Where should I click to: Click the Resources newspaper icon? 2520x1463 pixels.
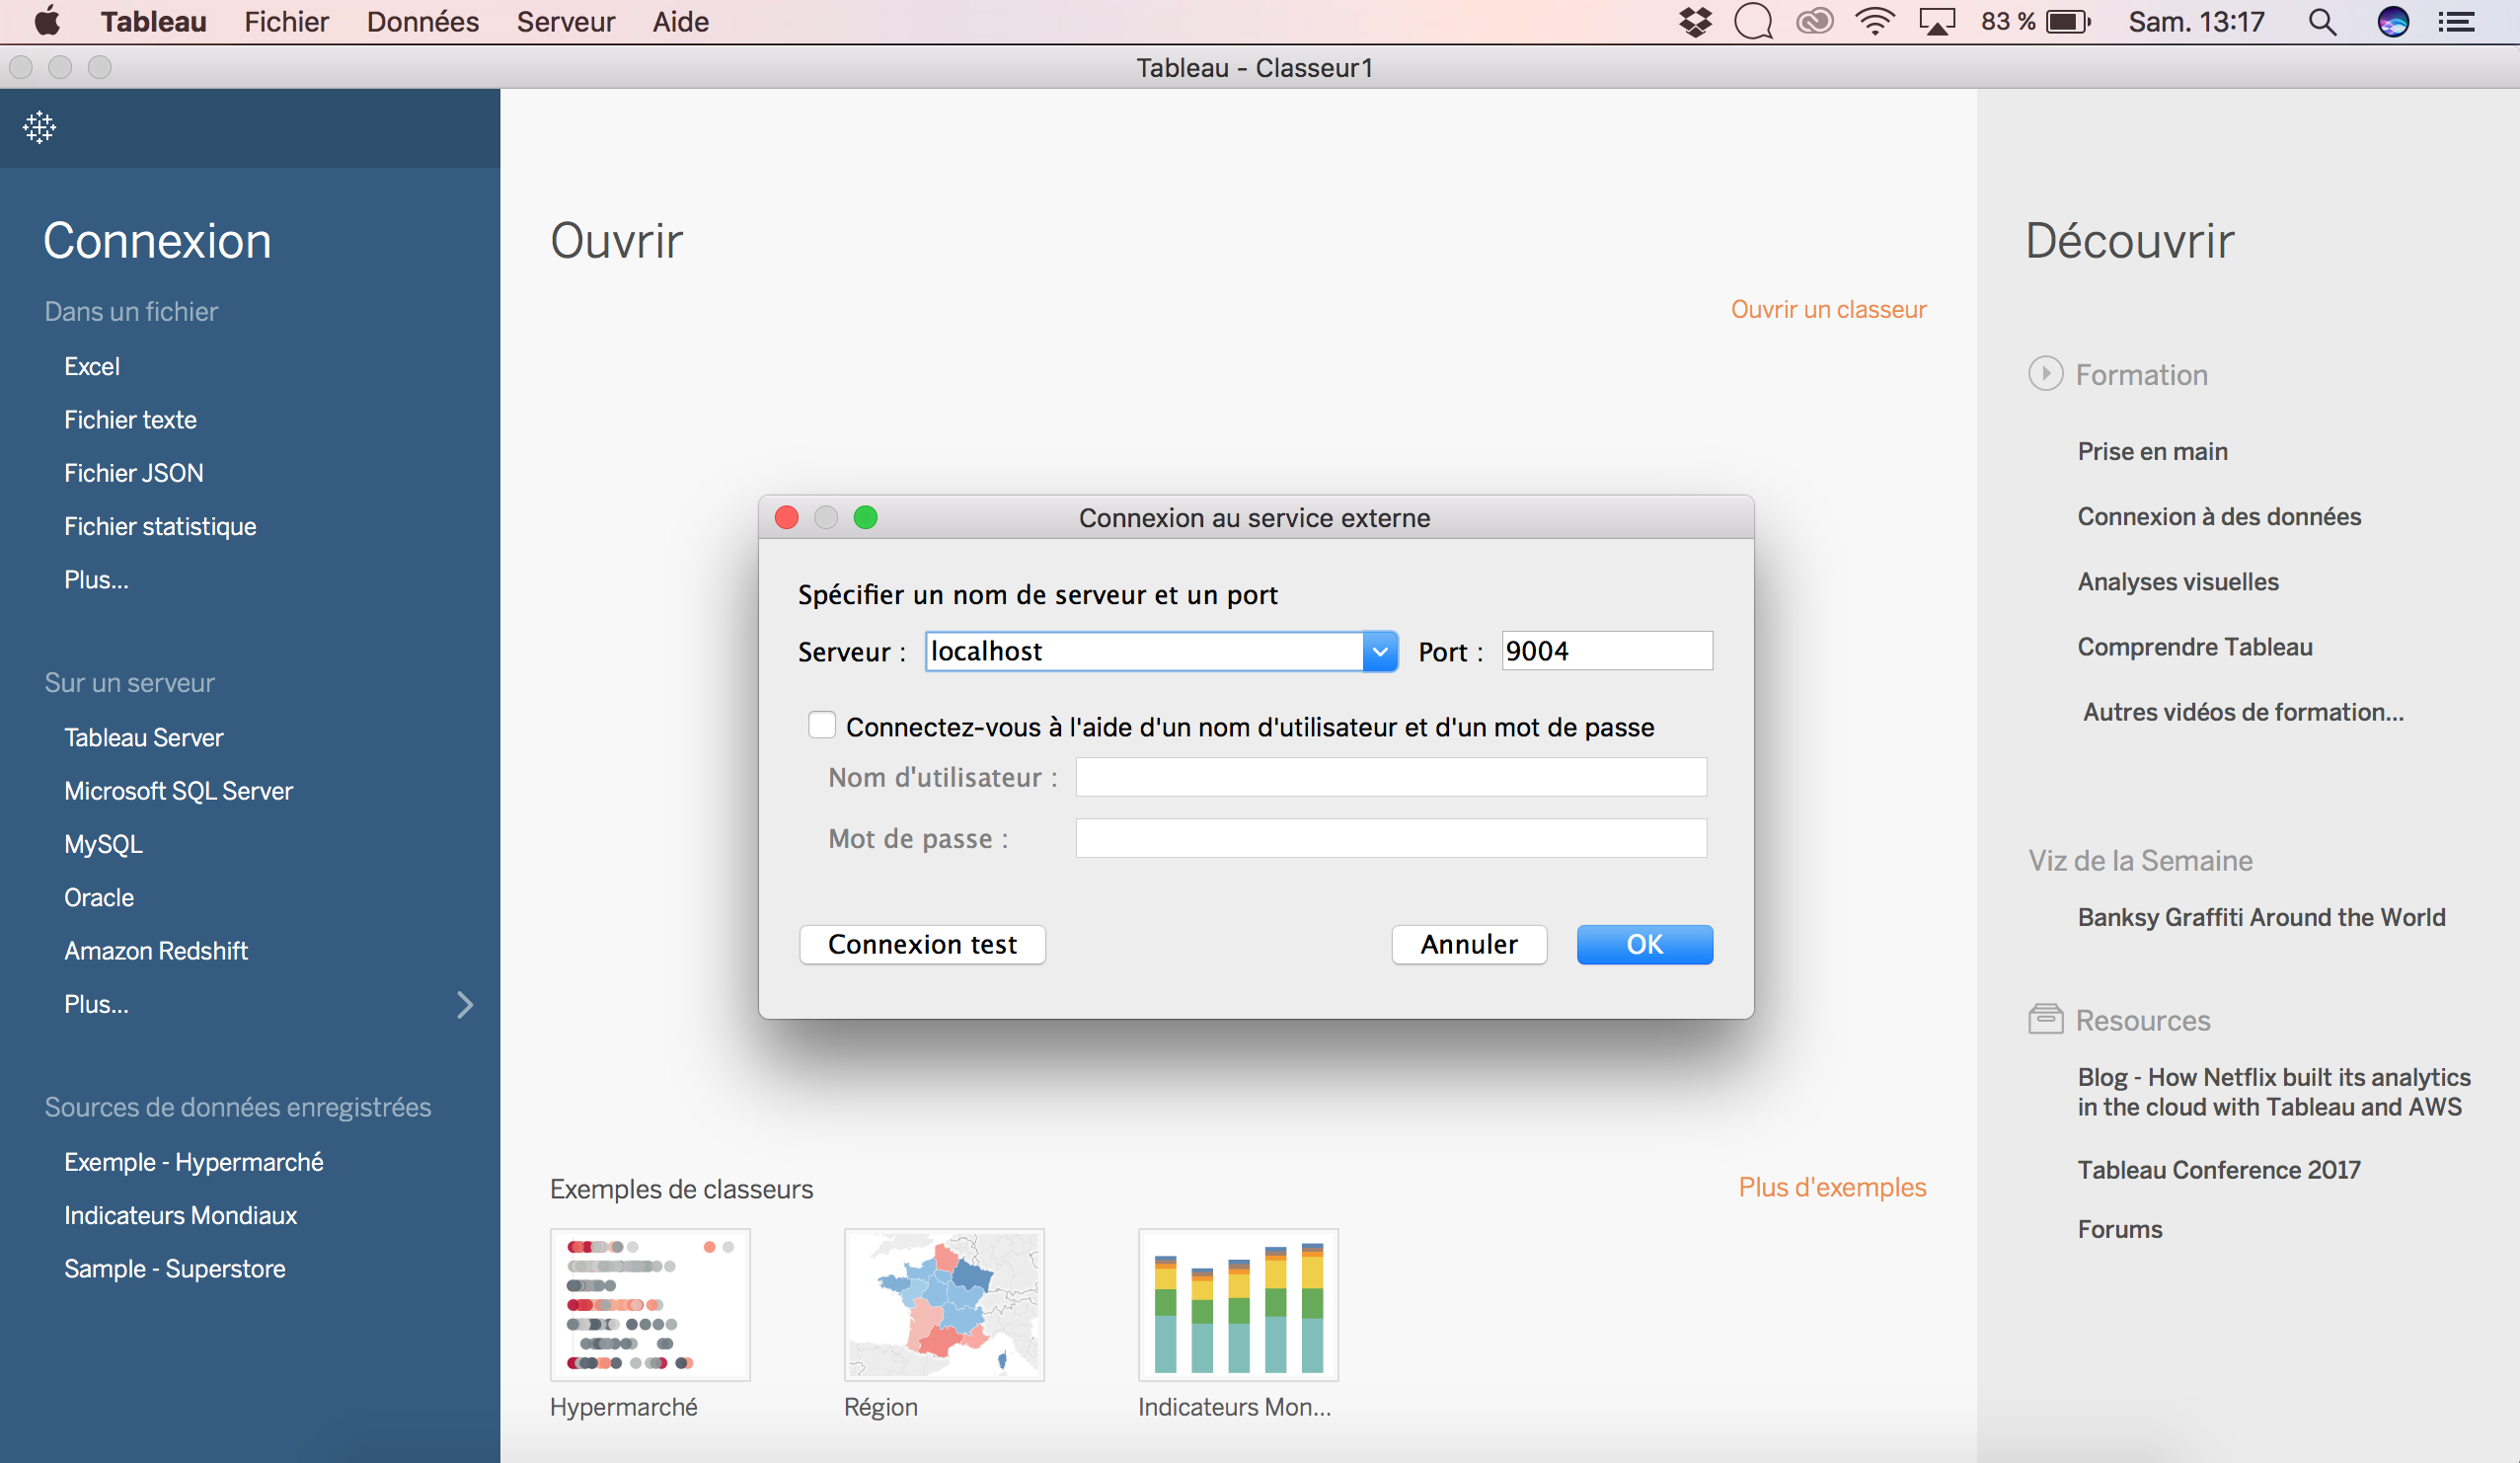coord(2045,1019)
